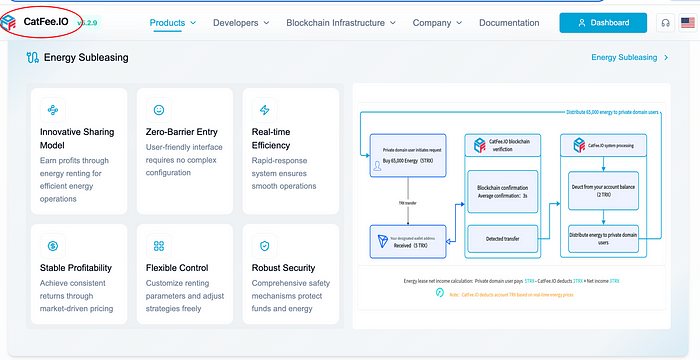Click CatFee.IO logo in system processing box
700x360 pixels.
[579, 145]
